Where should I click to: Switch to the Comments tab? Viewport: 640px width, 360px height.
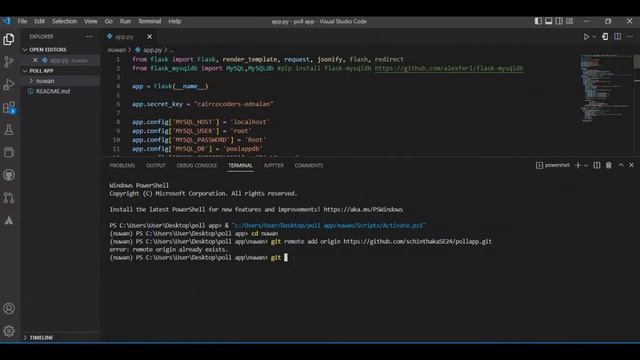309,165
